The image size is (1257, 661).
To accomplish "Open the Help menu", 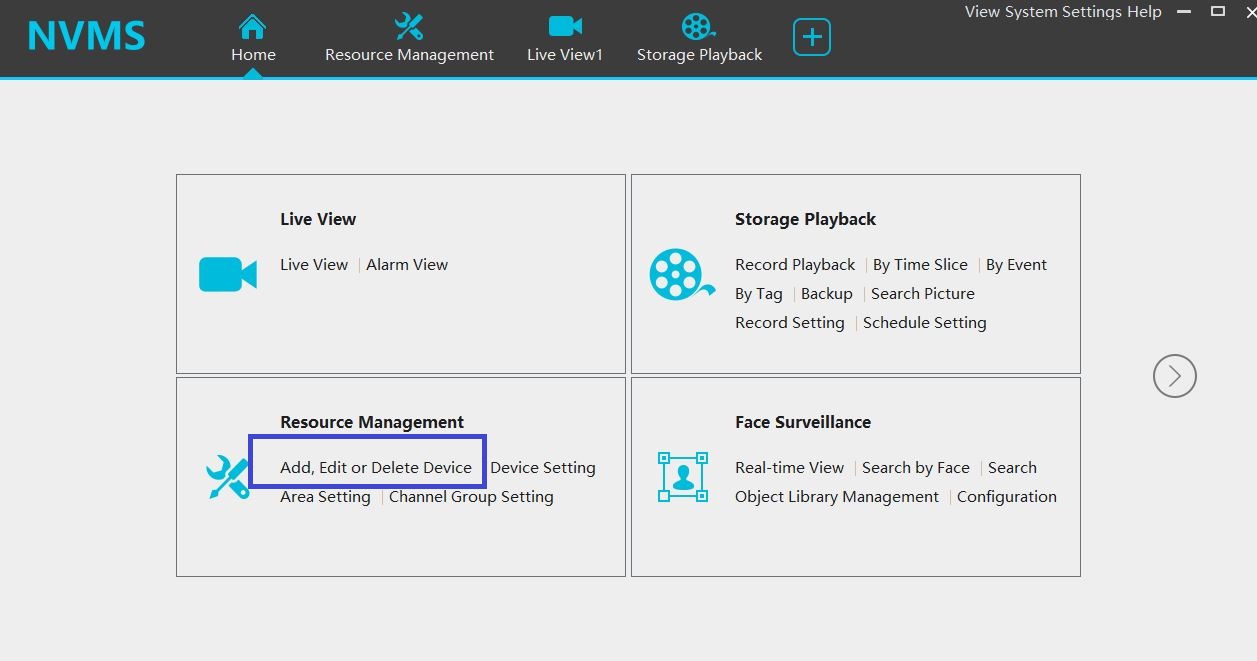I will [1145, 11].
